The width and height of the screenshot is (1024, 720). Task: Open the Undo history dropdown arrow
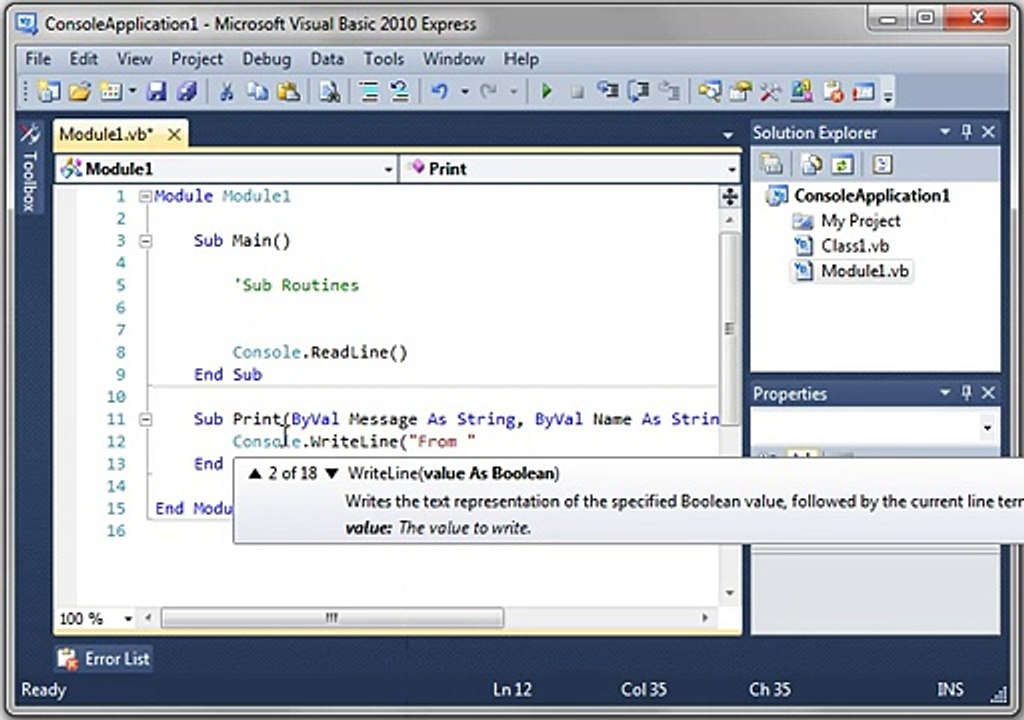coord(464,91)
